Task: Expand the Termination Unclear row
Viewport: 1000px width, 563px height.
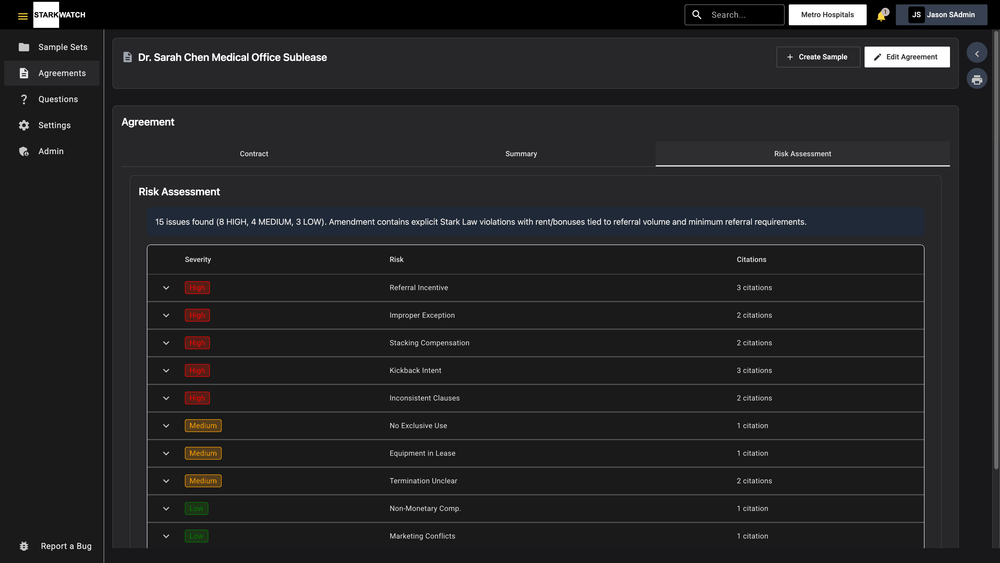Action: [x=166, y=481]
